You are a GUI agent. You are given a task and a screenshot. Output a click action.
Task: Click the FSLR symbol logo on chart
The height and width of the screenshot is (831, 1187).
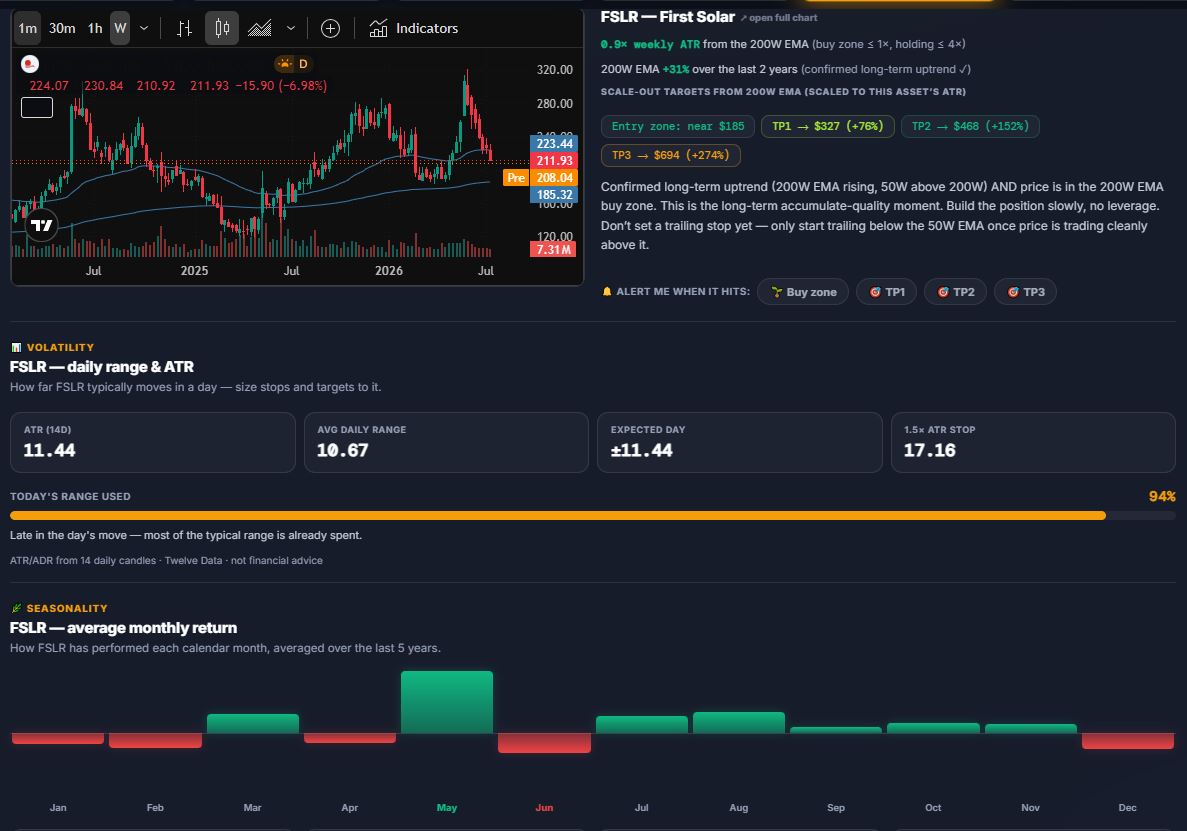[x=30, y=64]
